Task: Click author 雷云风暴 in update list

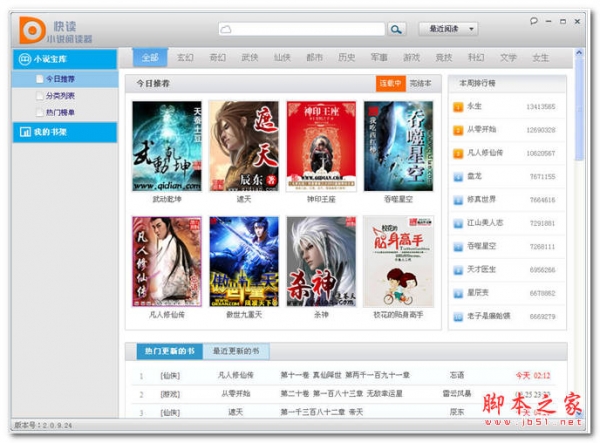Action: tap(457, 393)
